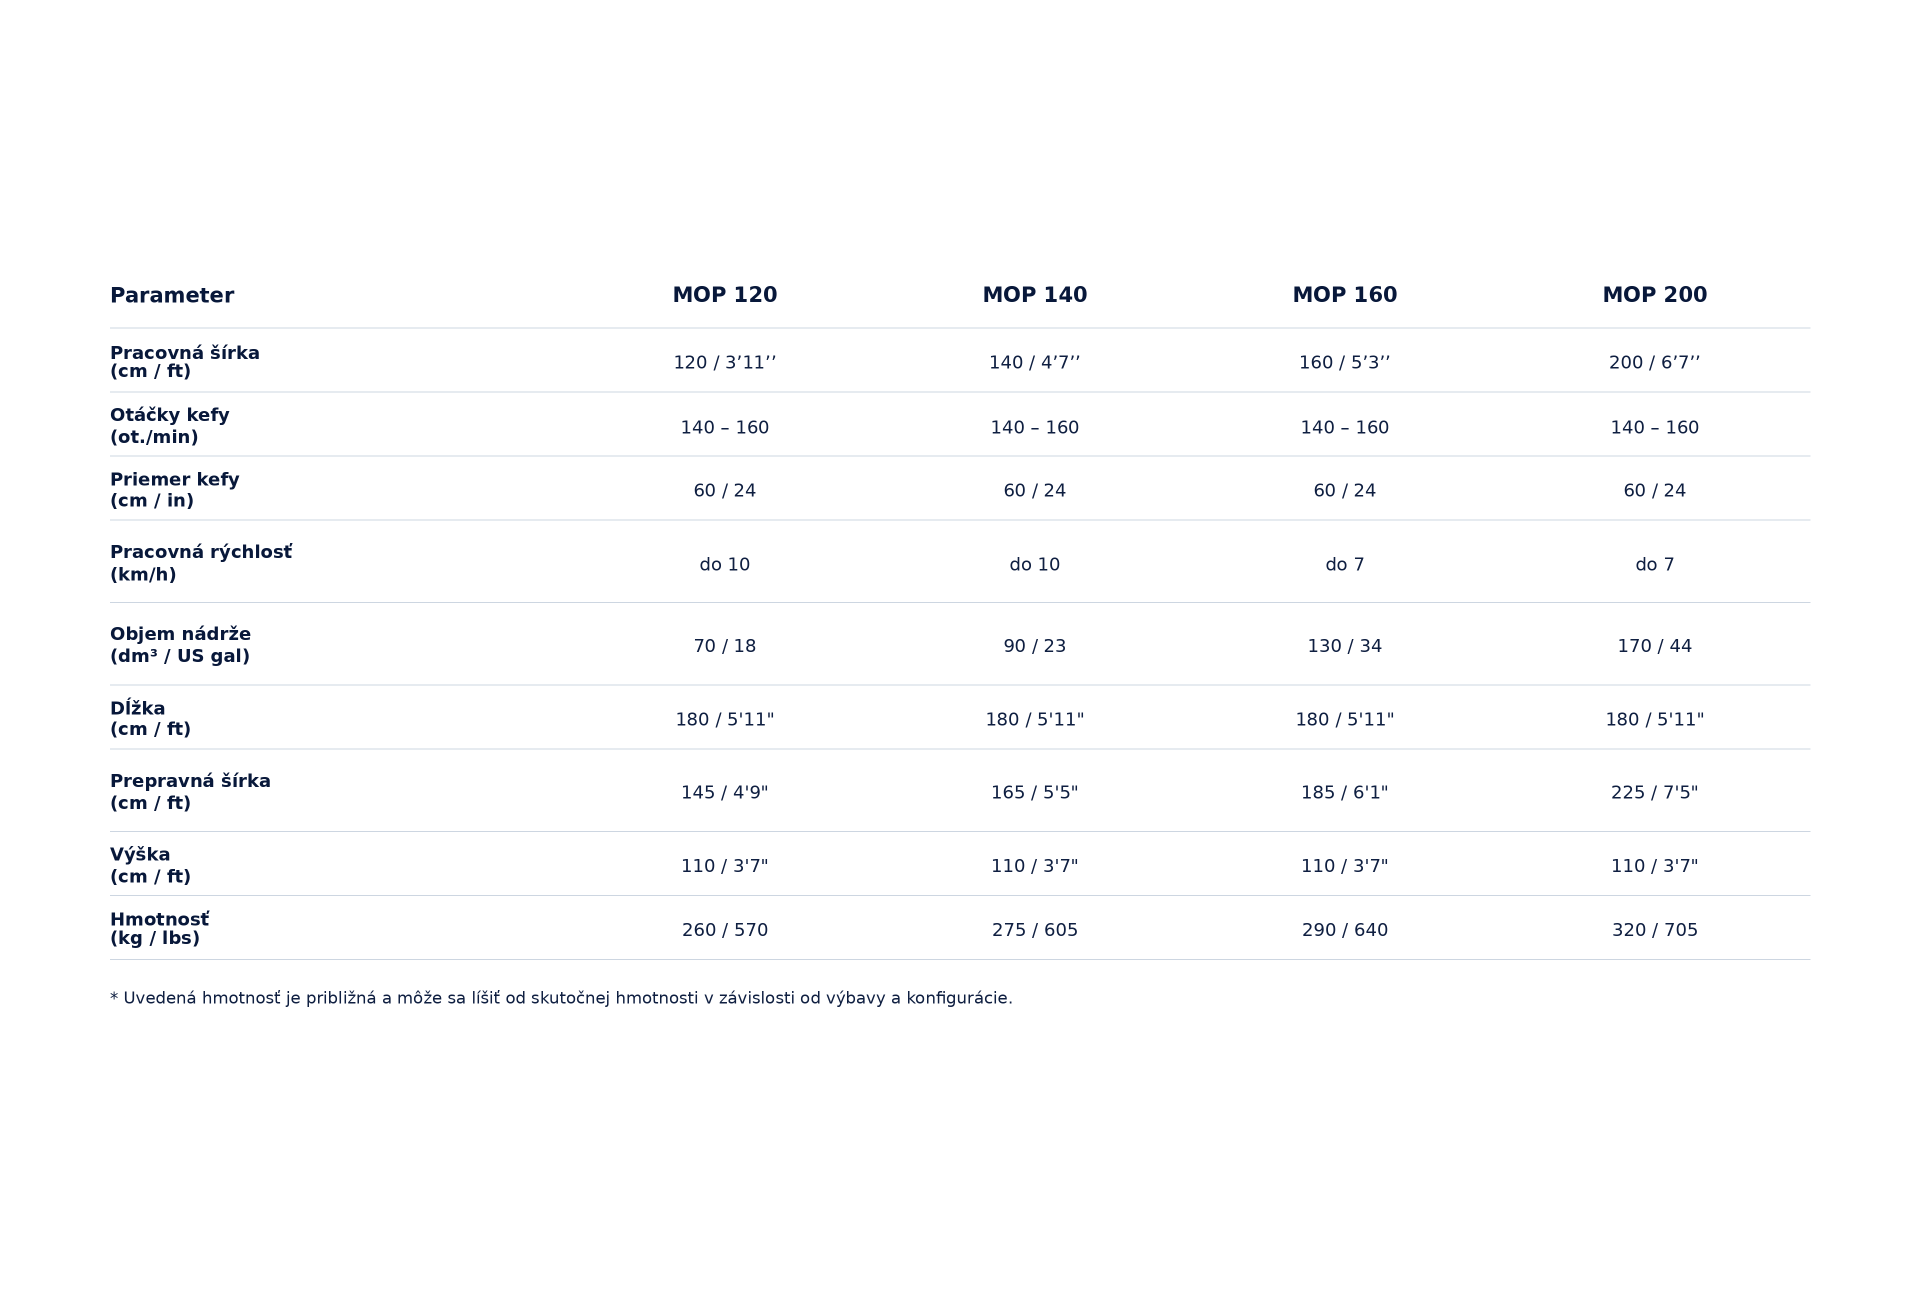Click the Dĺžka row label
The width and height of the screenshot is (1920, 1294).
click(x=150, y=718)
